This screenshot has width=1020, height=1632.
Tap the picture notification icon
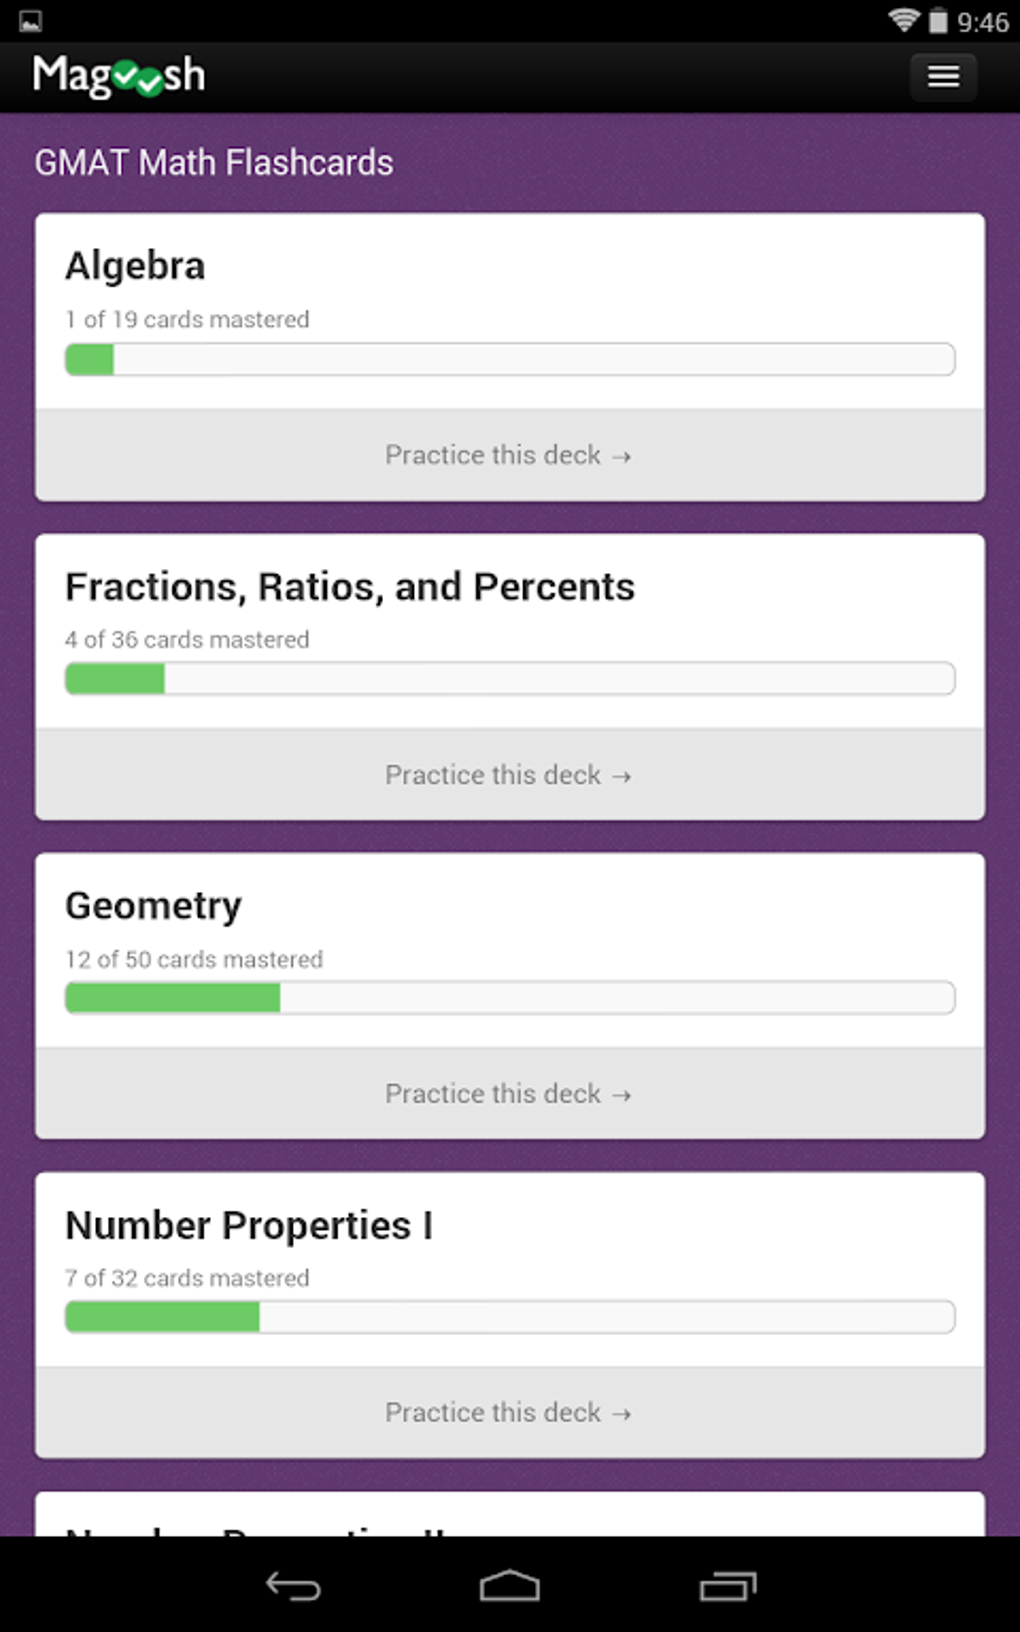click(x=31, y=21)
